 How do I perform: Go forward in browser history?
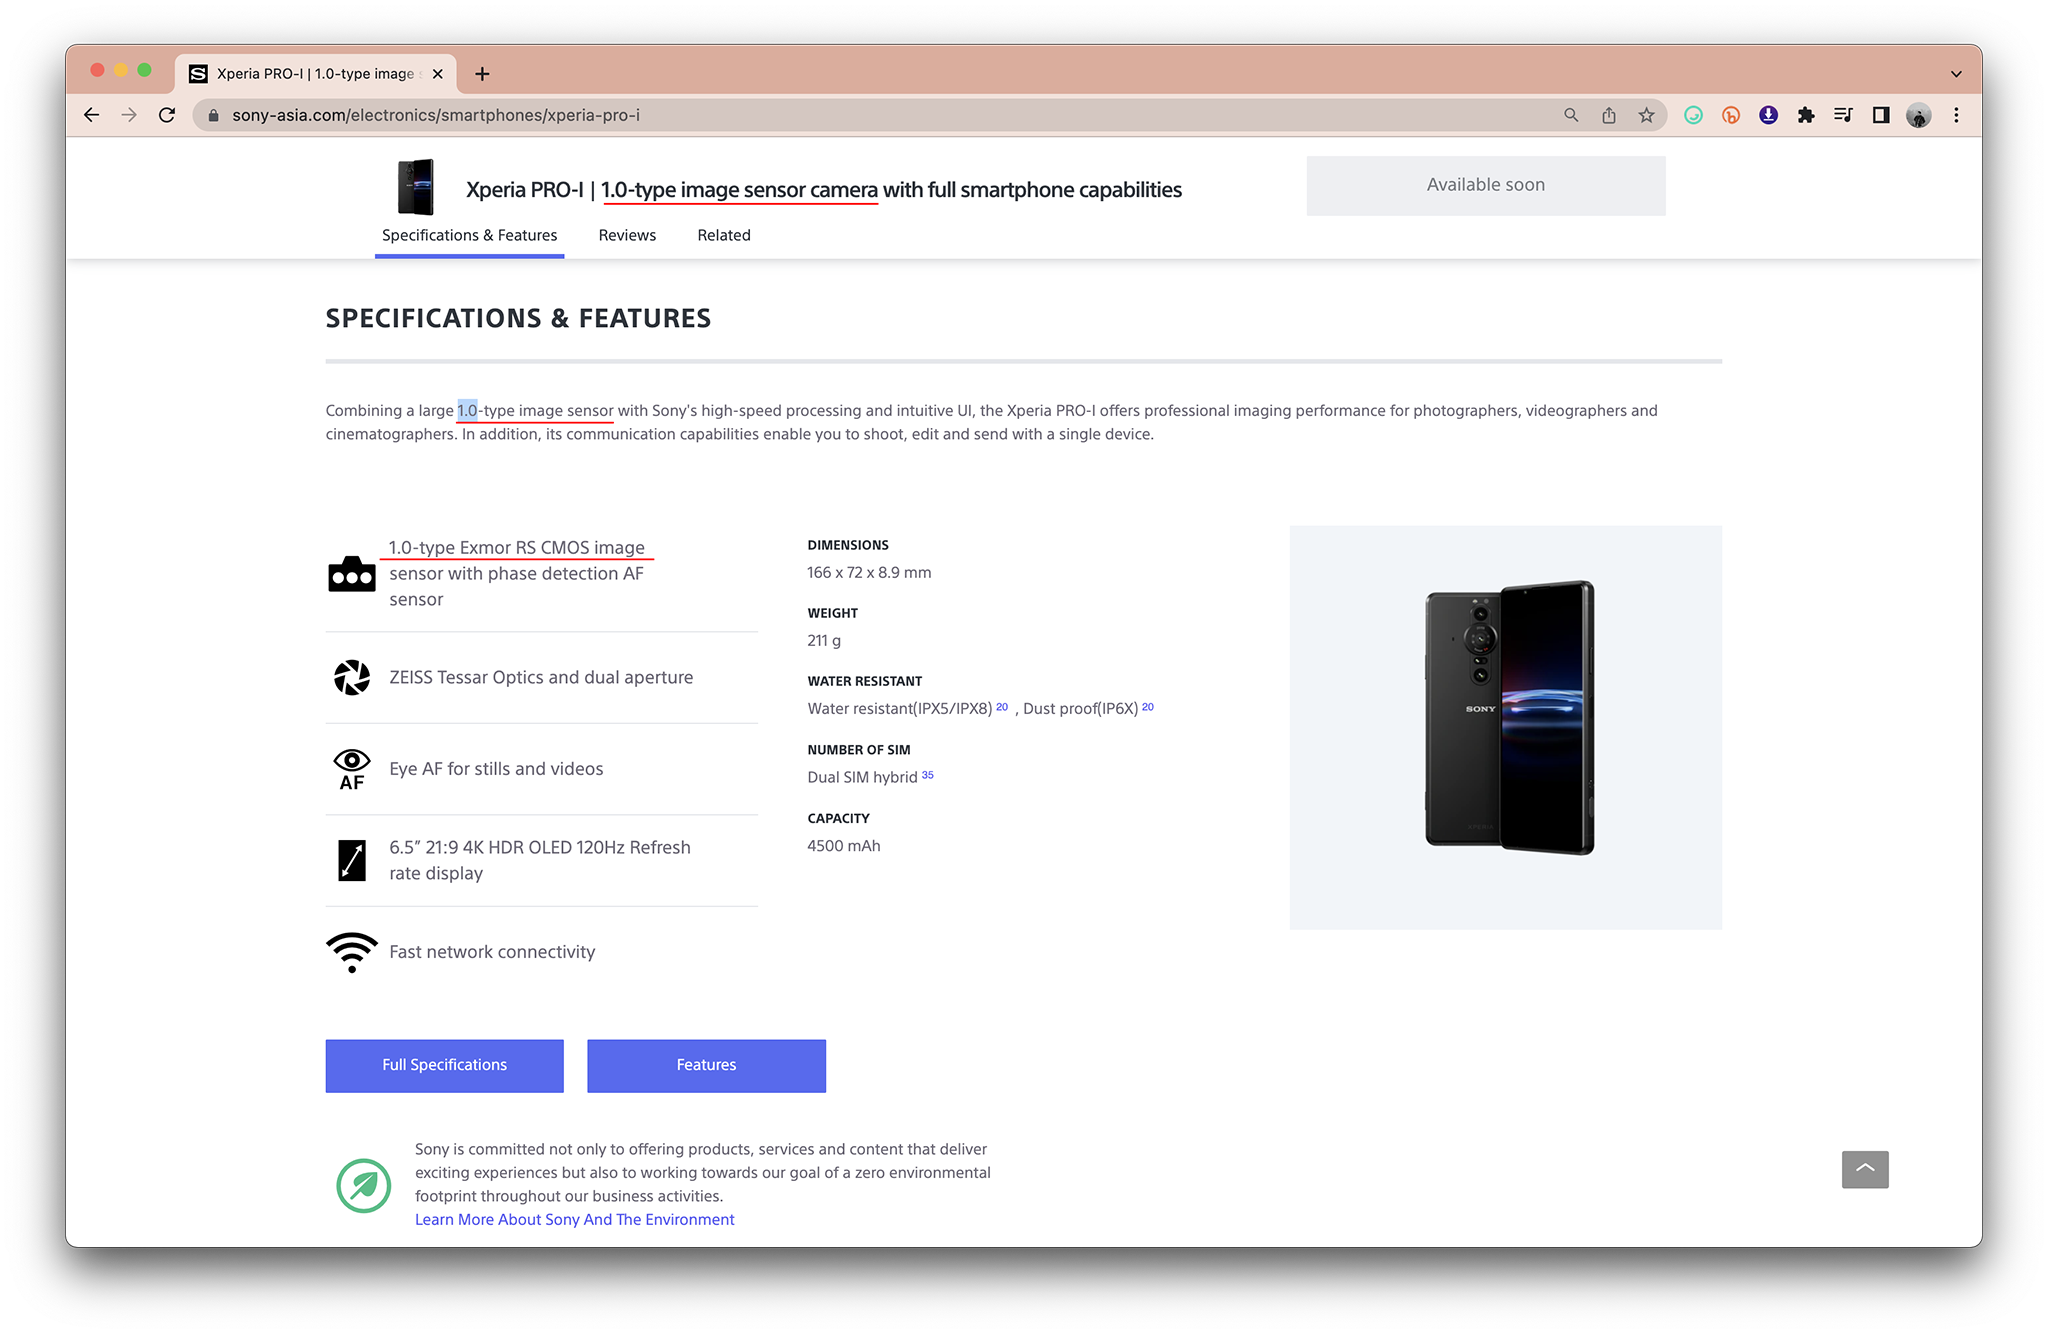point(129,115)
